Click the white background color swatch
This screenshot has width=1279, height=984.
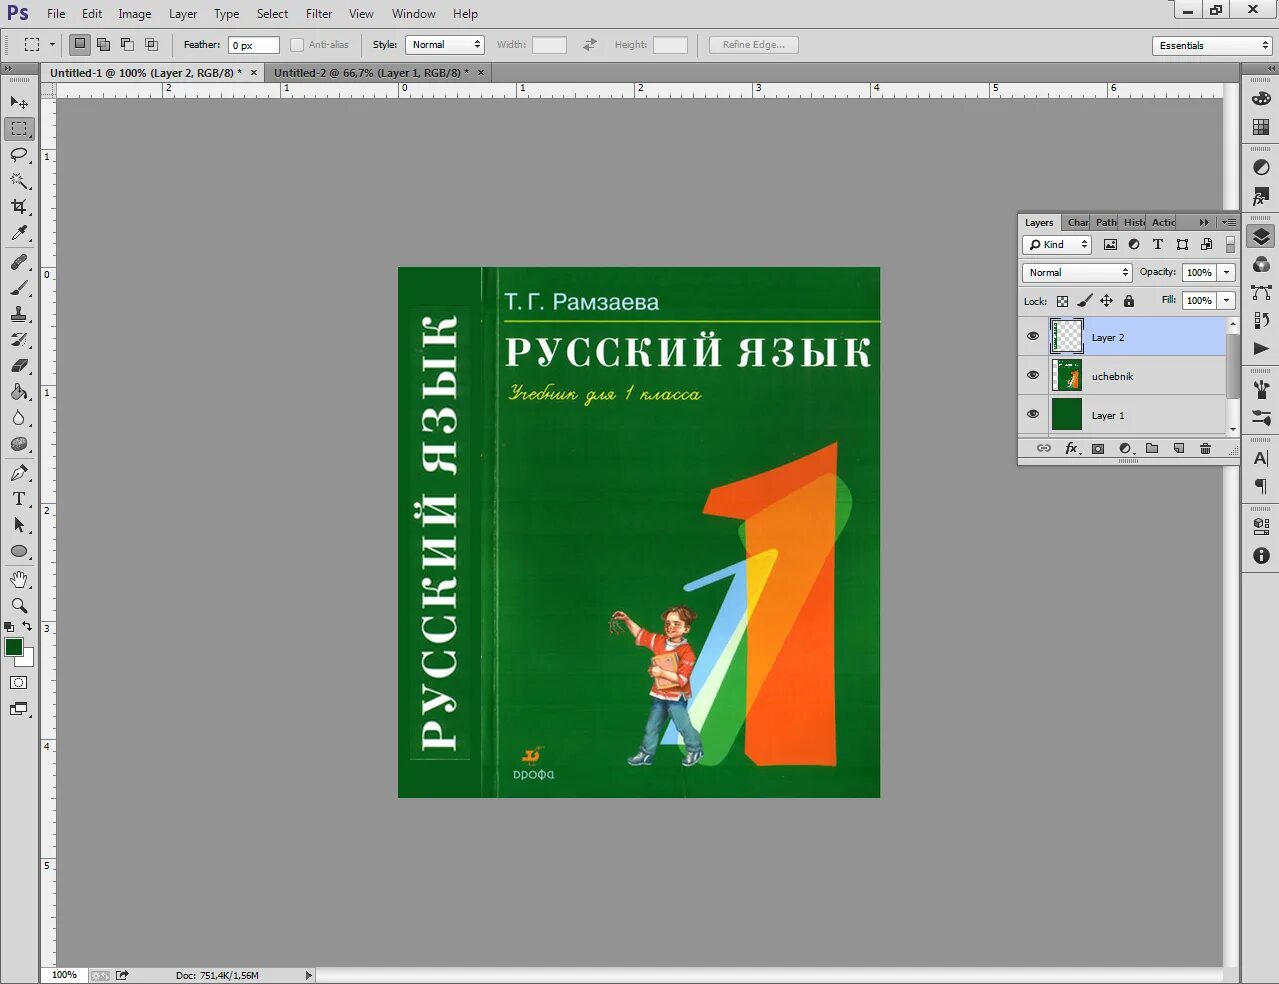click(x=28, y=659)
